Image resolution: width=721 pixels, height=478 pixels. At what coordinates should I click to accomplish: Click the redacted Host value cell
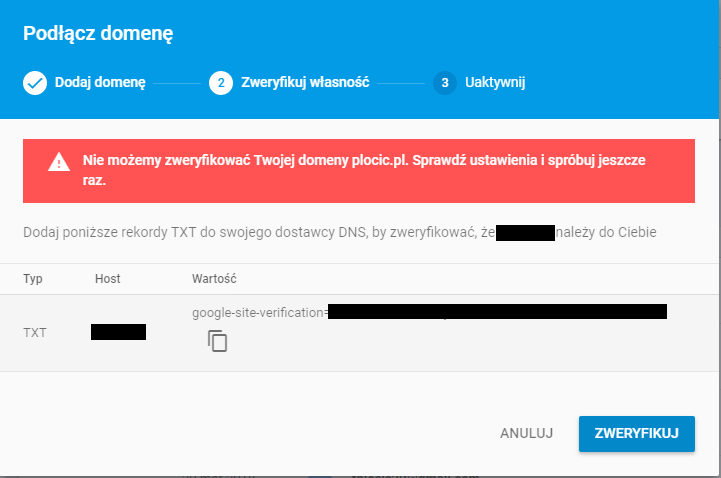(x=119, y=332)
